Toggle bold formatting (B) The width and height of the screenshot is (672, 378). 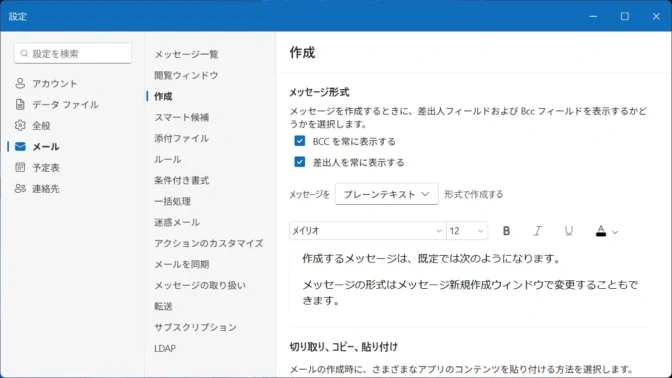click(x=506, y=231)
